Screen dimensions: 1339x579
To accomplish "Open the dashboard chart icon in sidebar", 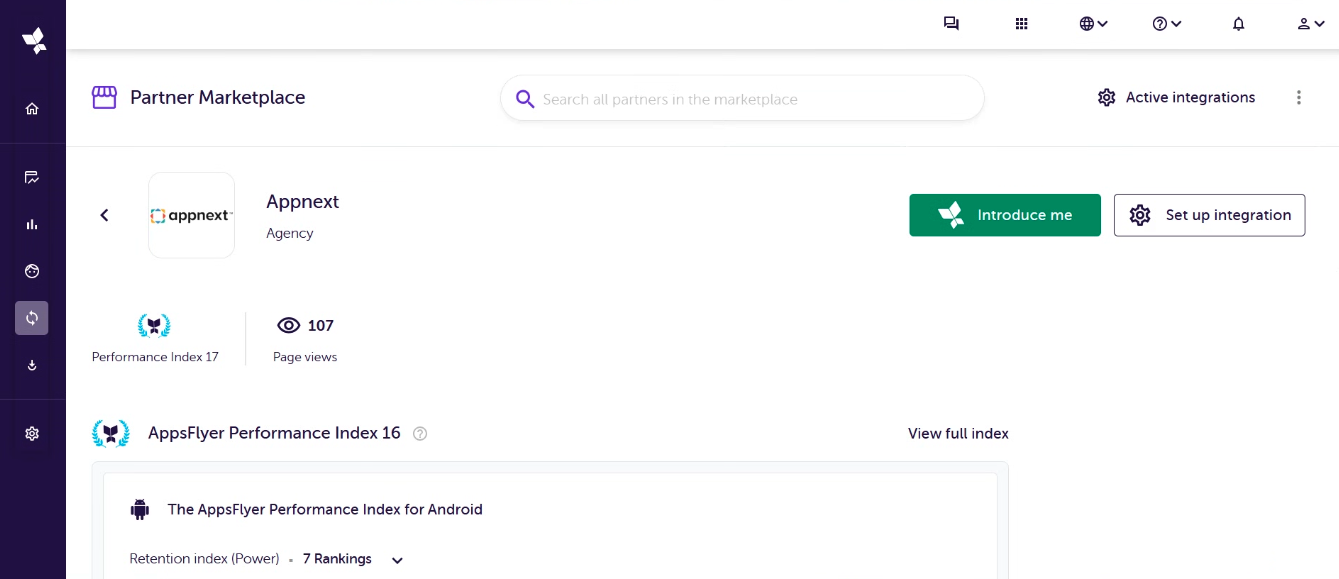I will [x=32, y=178].
